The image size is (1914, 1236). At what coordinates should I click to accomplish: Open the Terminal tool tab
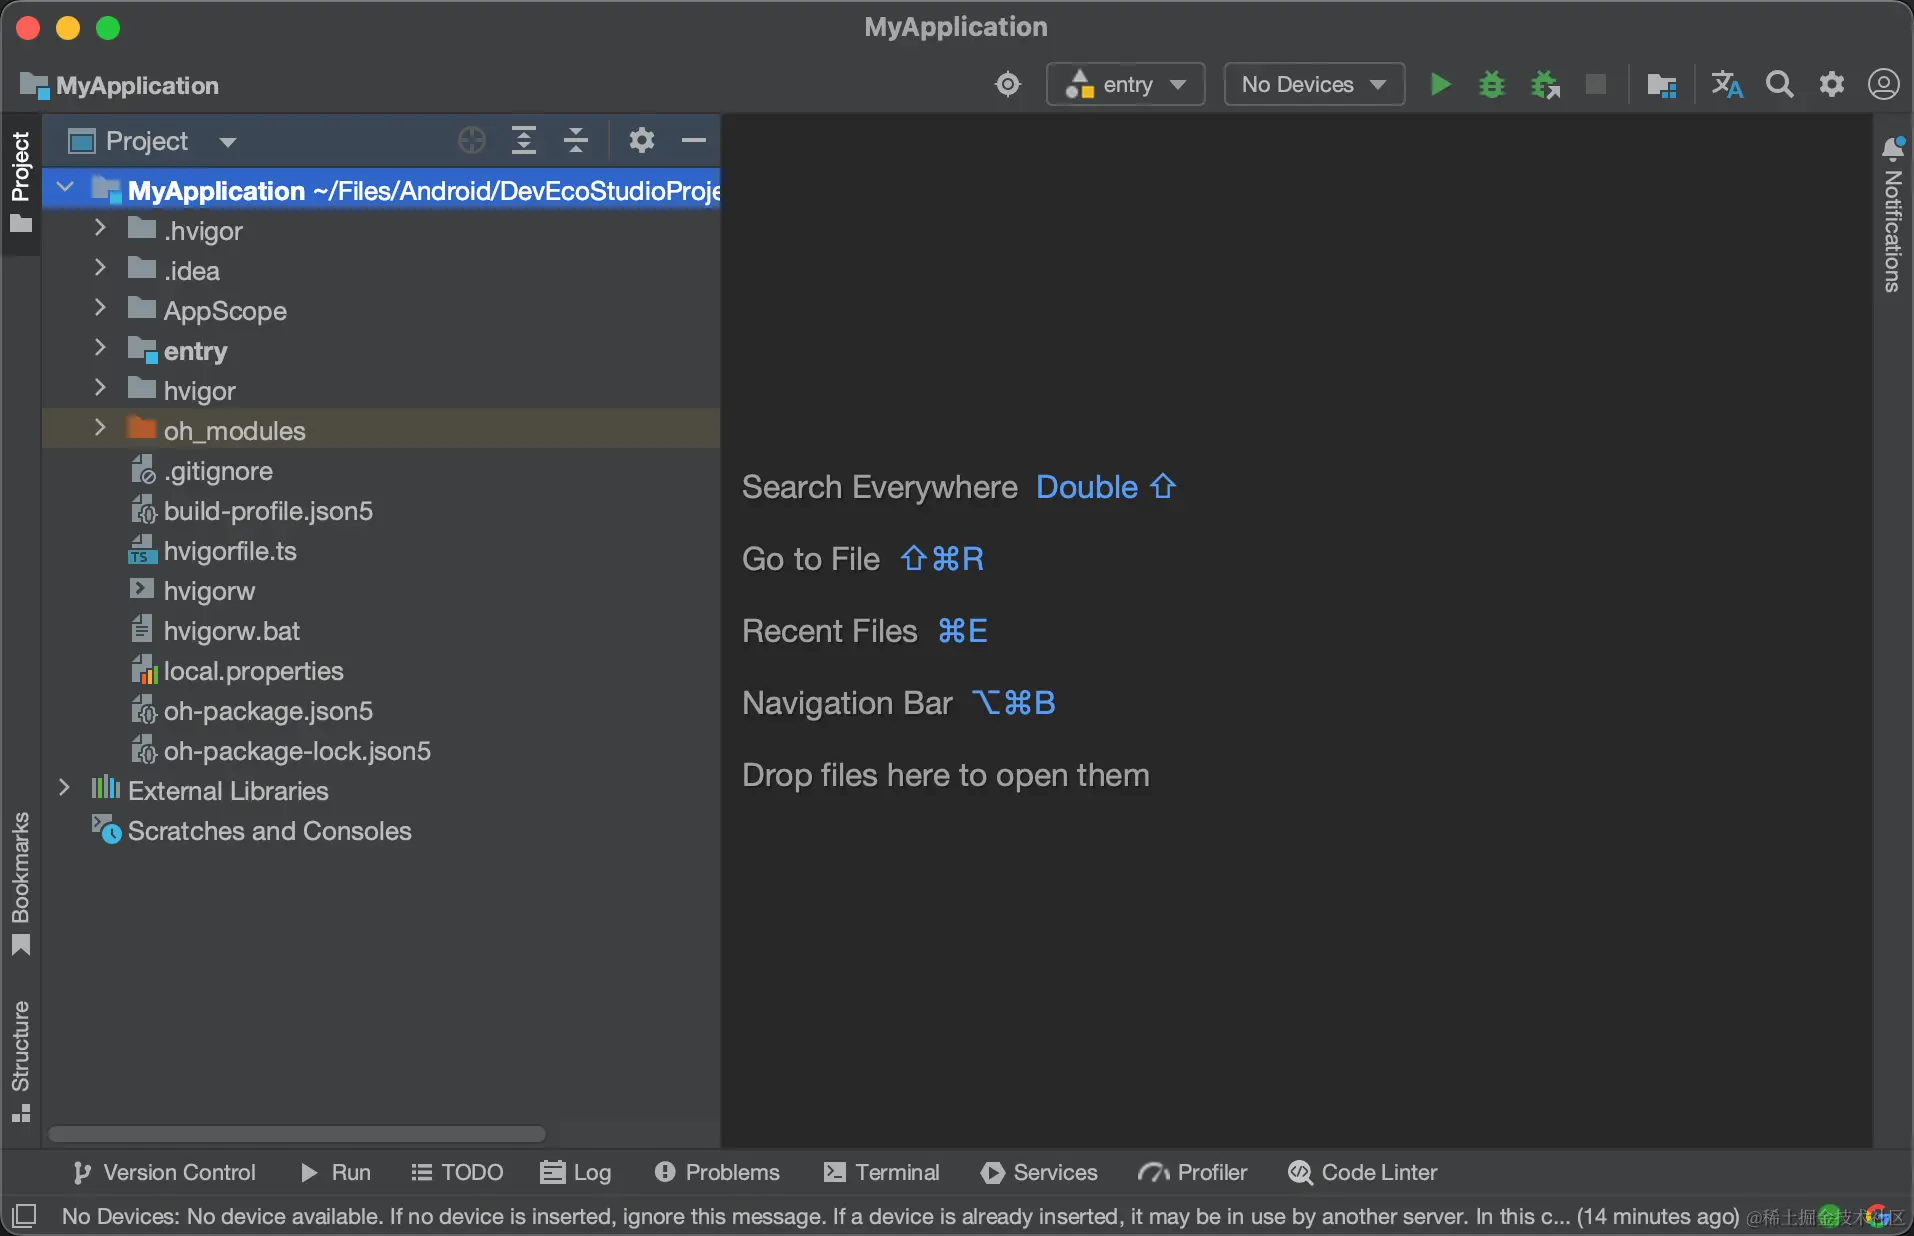click(881, 1172)
